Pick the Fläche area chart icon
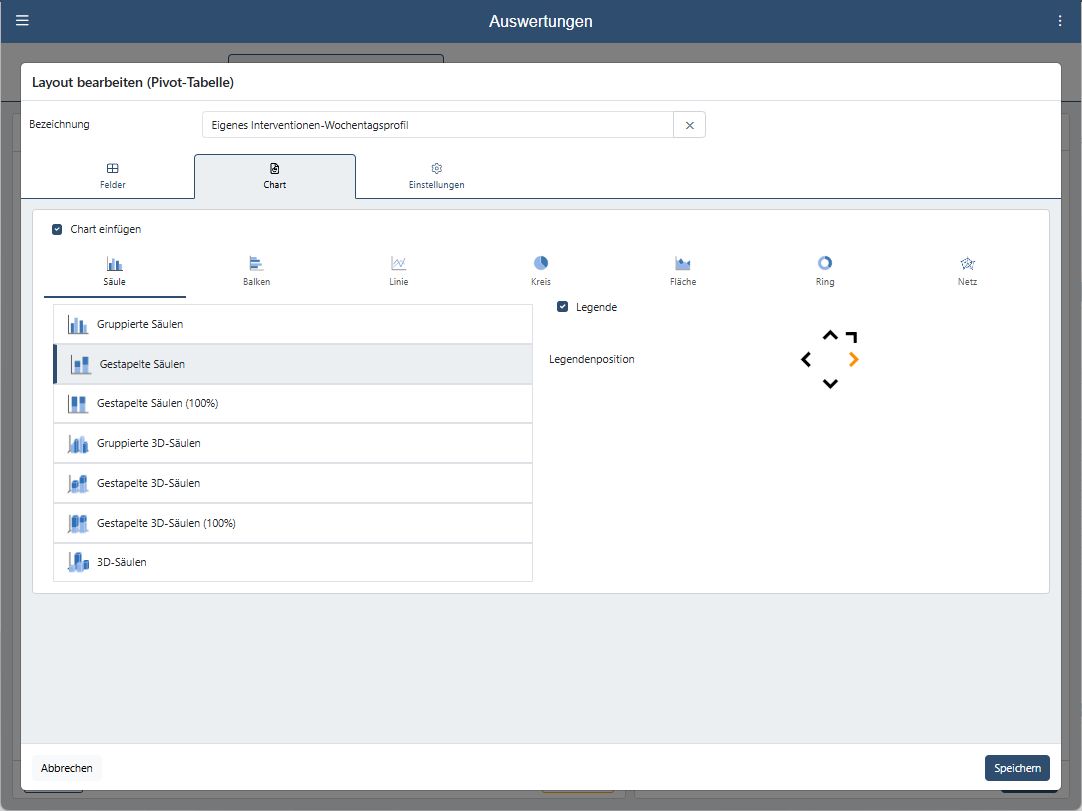Image resolution: width=1082 pixels, height=811 pixels. pyautogui.click(x=683, y=264)
